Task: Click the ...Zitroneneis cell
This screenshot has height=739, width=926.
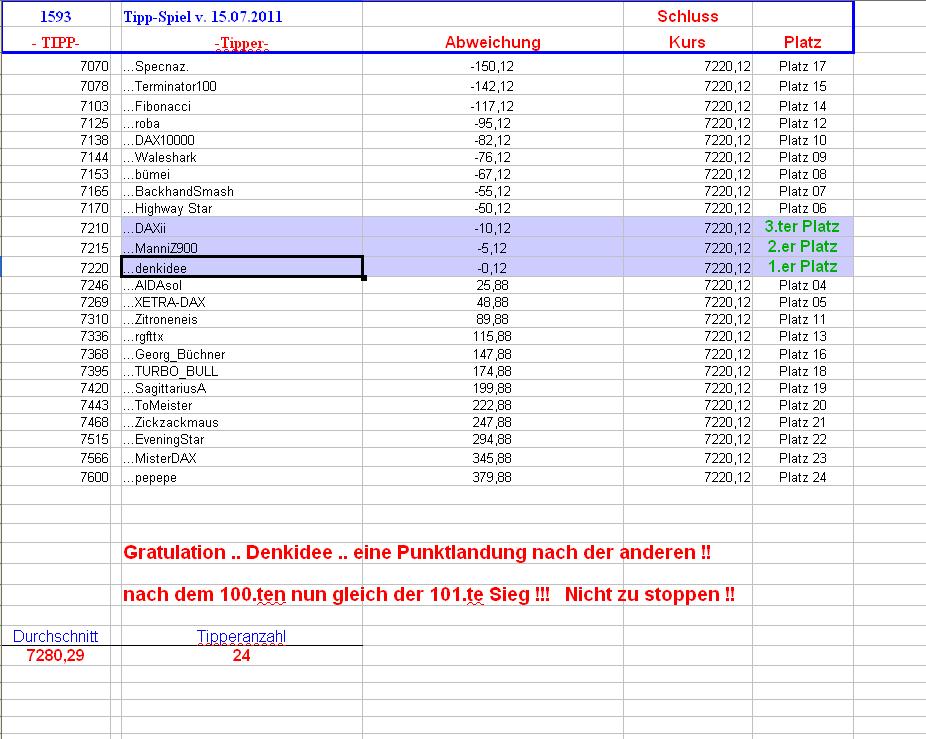Action: (x=242, y=320)
